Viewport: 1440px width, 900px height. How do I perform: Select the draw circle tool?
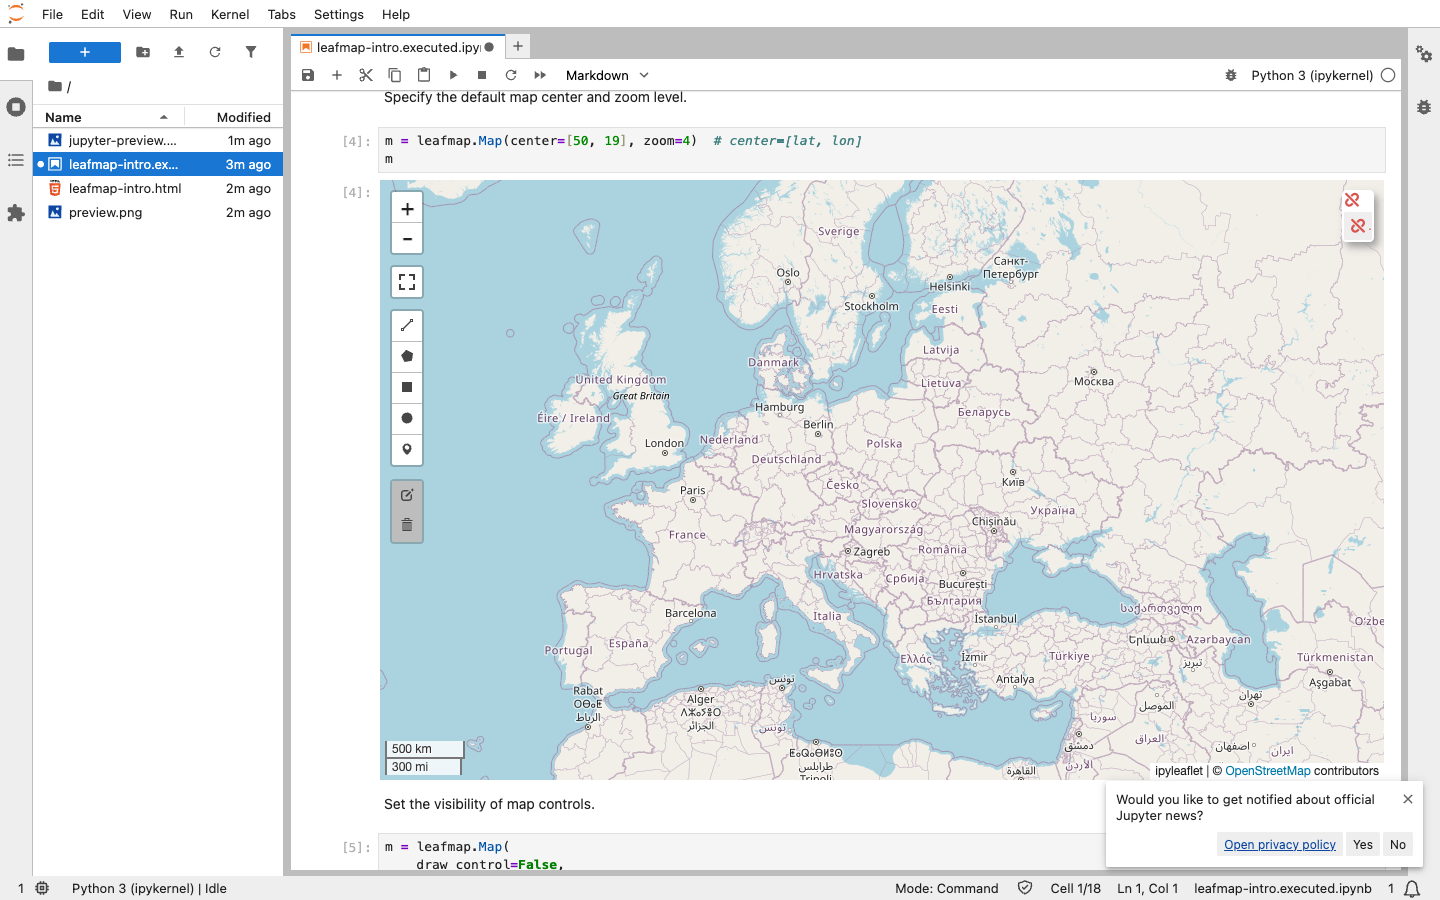tap(407, 419)
